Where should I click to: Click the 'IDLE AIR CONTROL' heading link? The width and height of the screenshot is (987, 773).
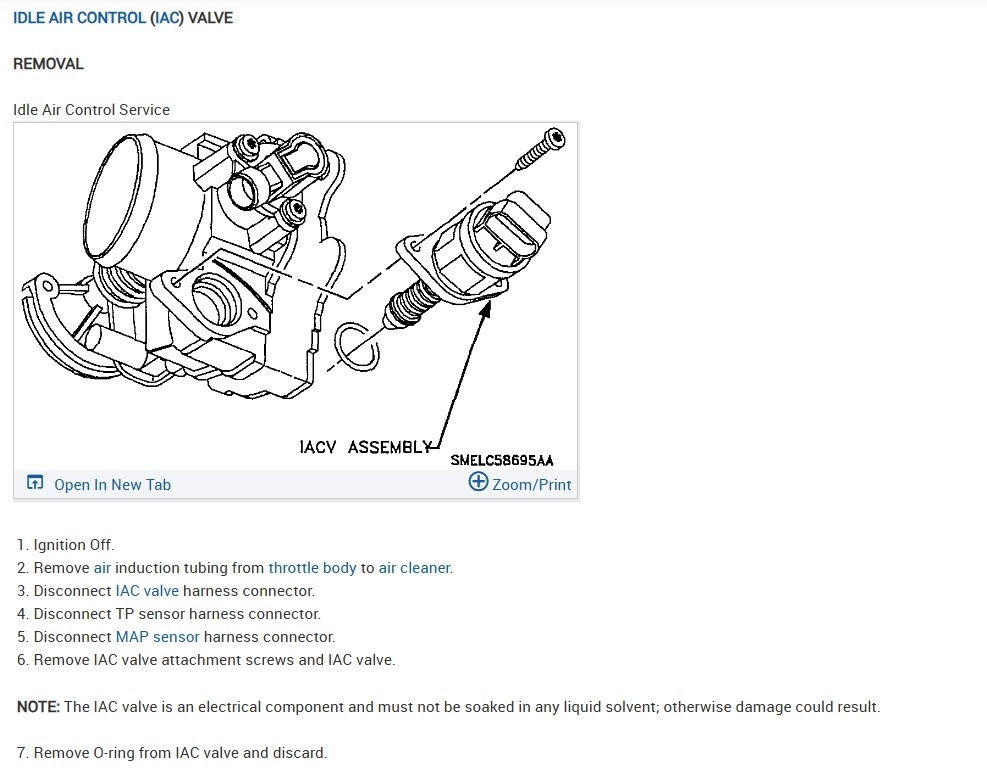[79, 18]
